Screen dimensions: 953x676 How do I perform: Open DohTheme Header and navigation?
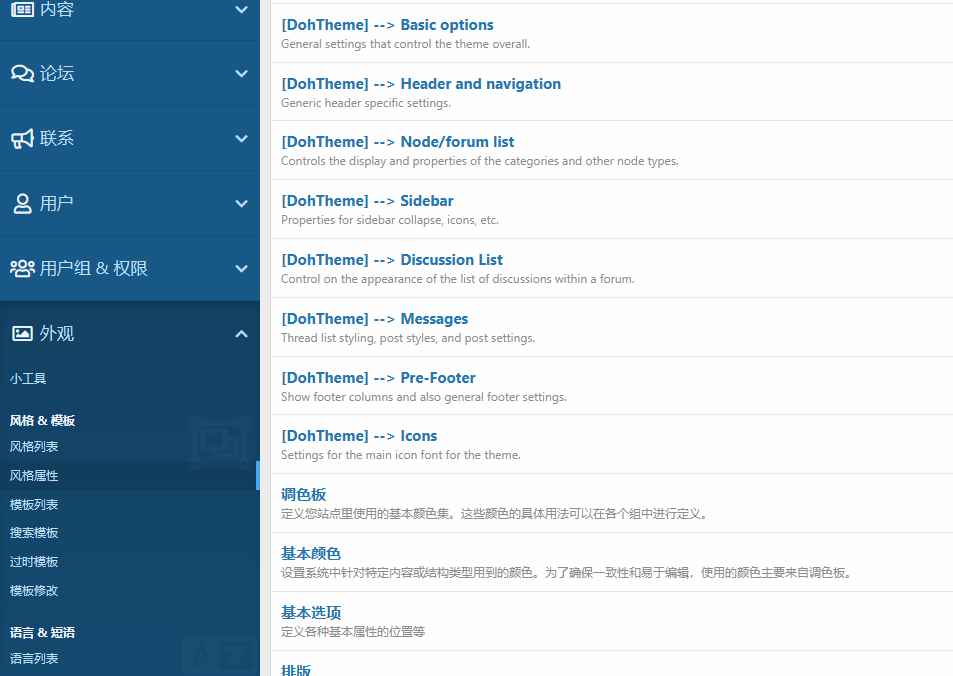(421, 84)
